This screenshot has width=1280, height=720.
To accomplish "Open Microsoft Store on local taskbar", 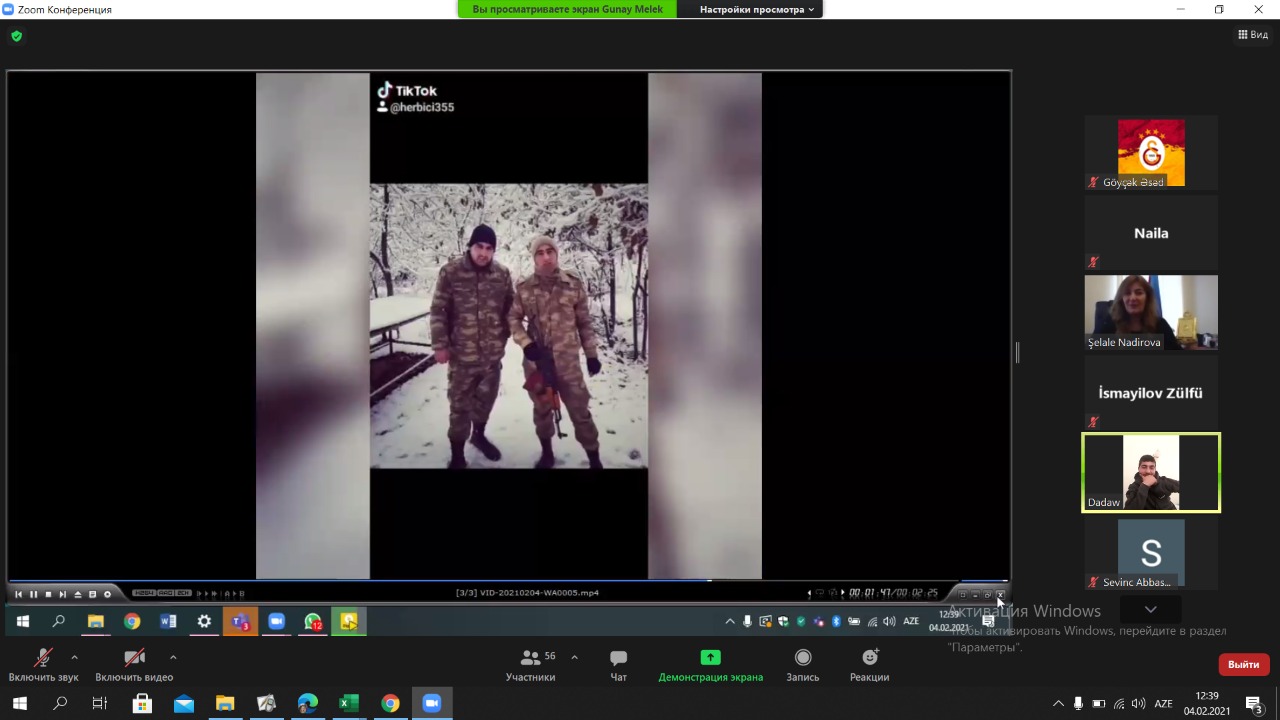I will [x=142, y=703].
